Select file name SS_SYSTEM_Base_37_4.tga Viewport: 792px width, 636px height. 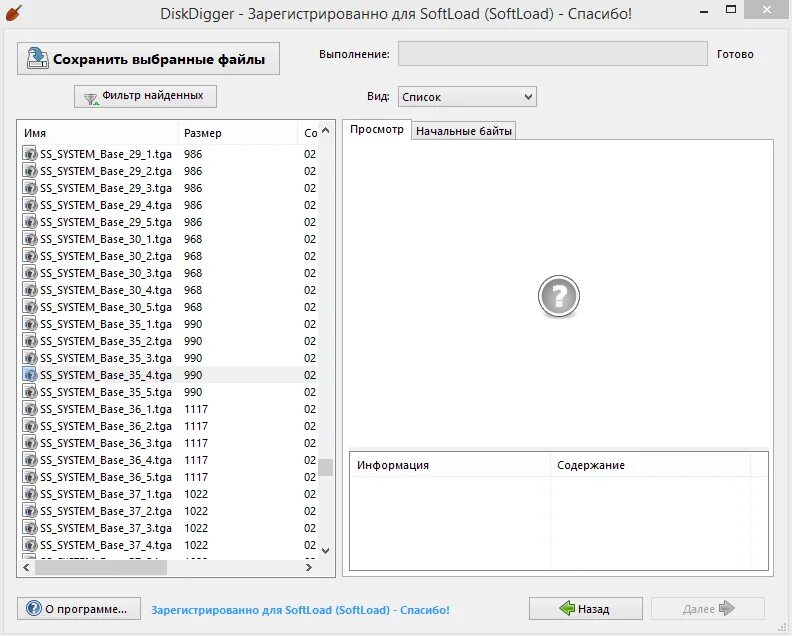(106, 545)
